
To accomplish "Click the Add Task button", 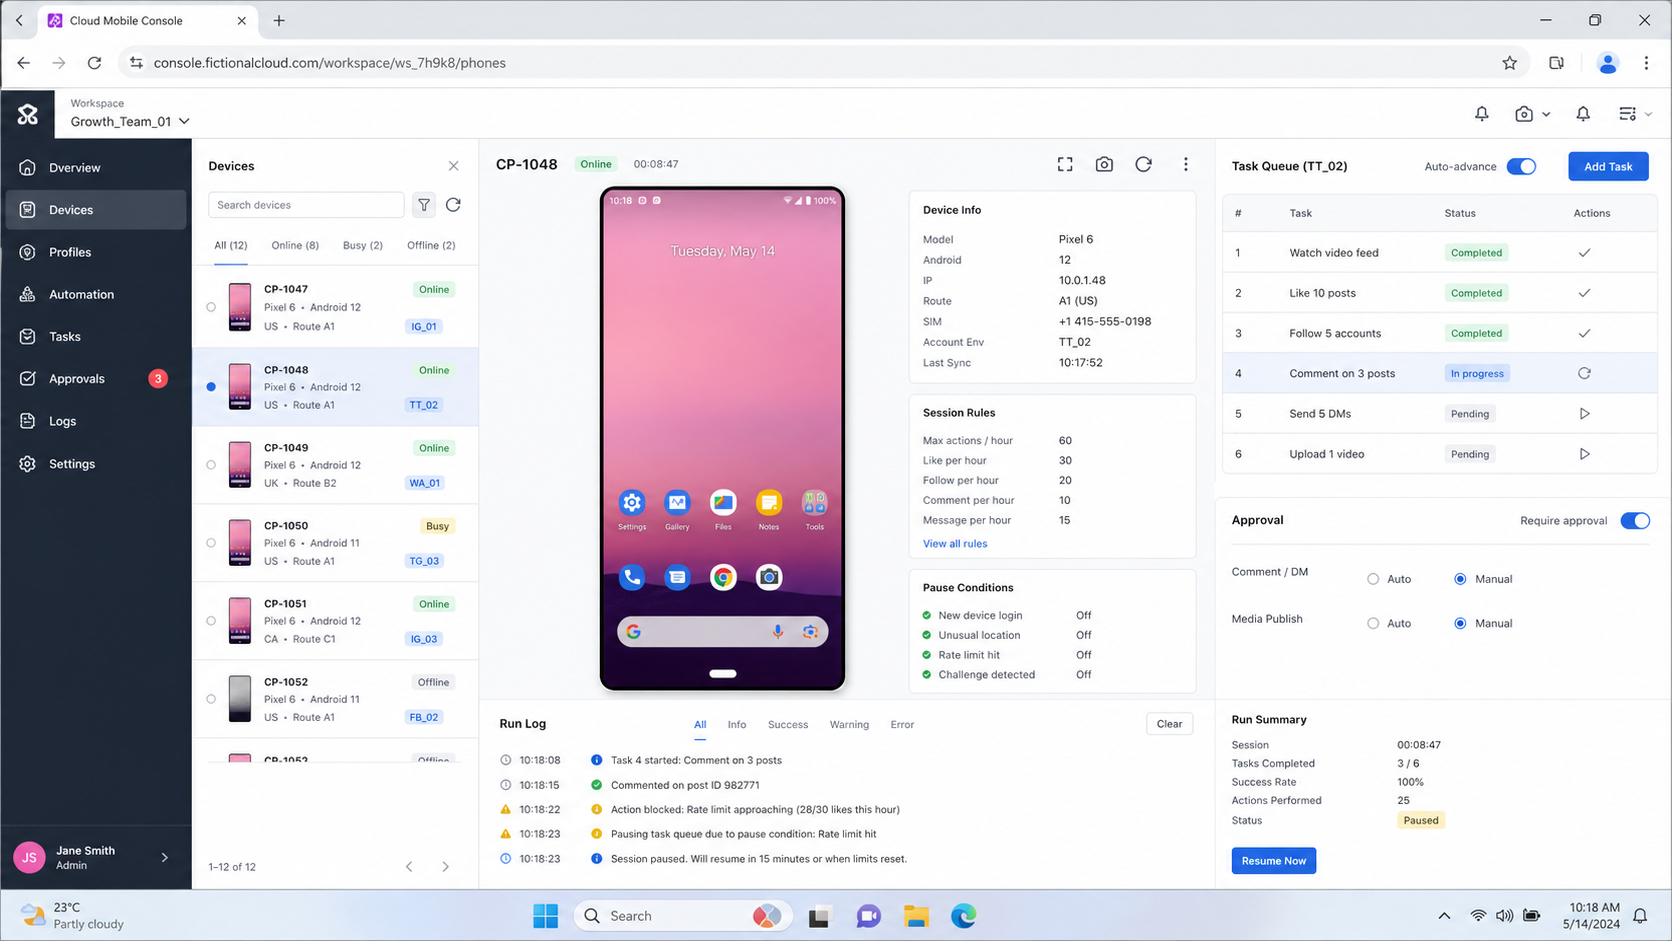I will [x=1608, y=167].
